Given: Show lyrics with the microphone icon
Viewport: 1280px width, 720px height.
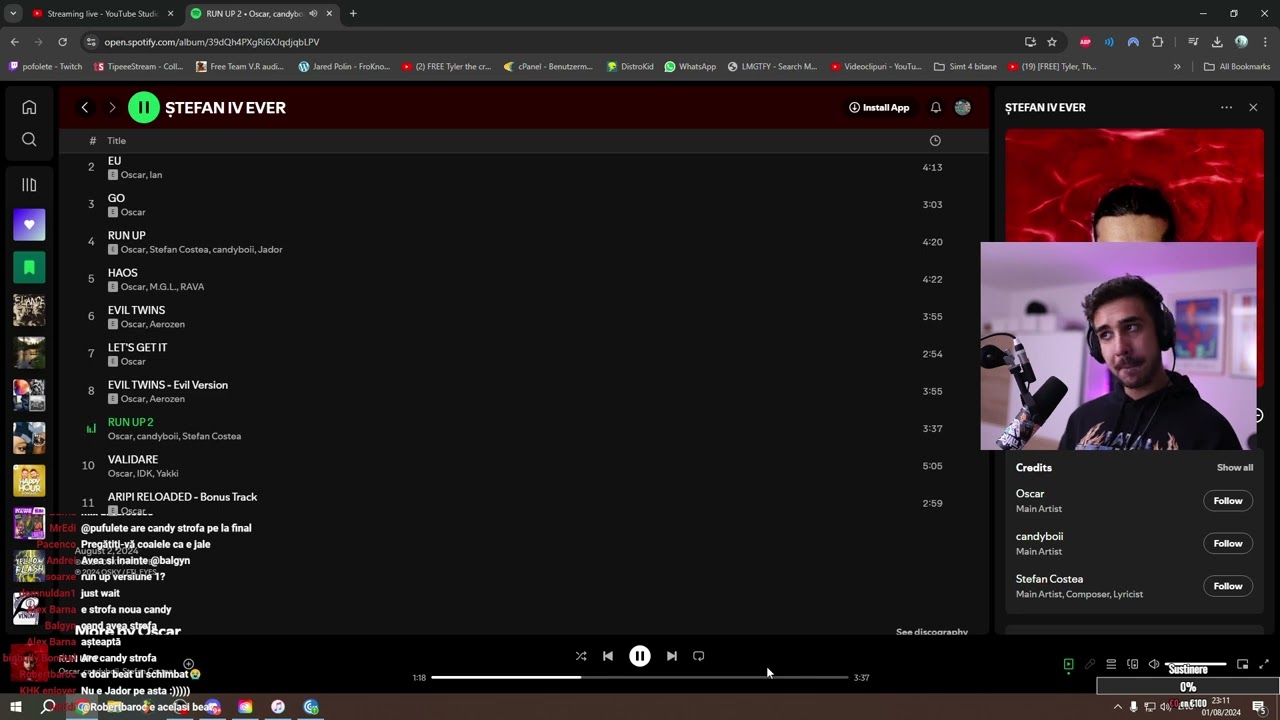Looking at the screenshot, I should click(1090, 664).
